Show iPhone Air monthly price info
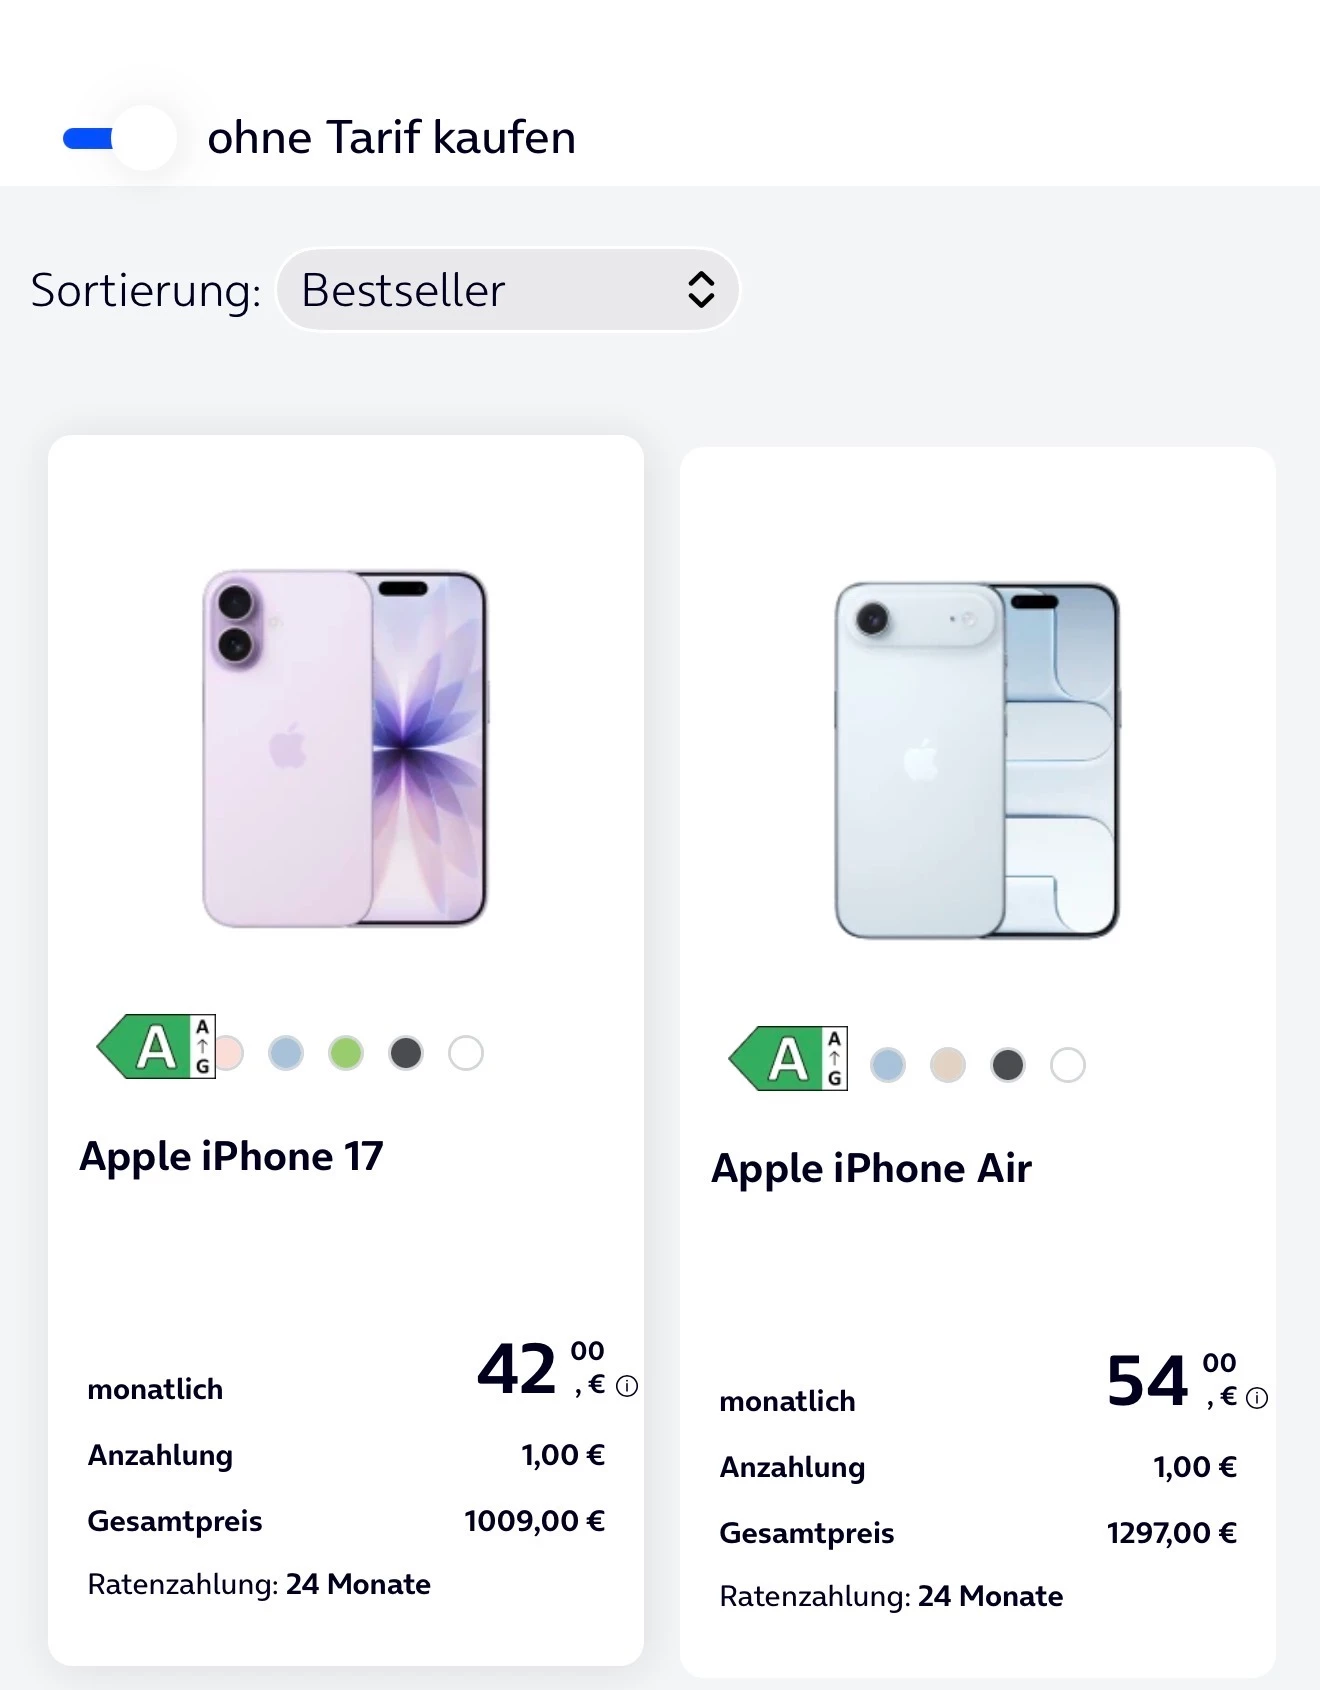Viewport: 1320px width, 1690px height. [1258, 1398]
